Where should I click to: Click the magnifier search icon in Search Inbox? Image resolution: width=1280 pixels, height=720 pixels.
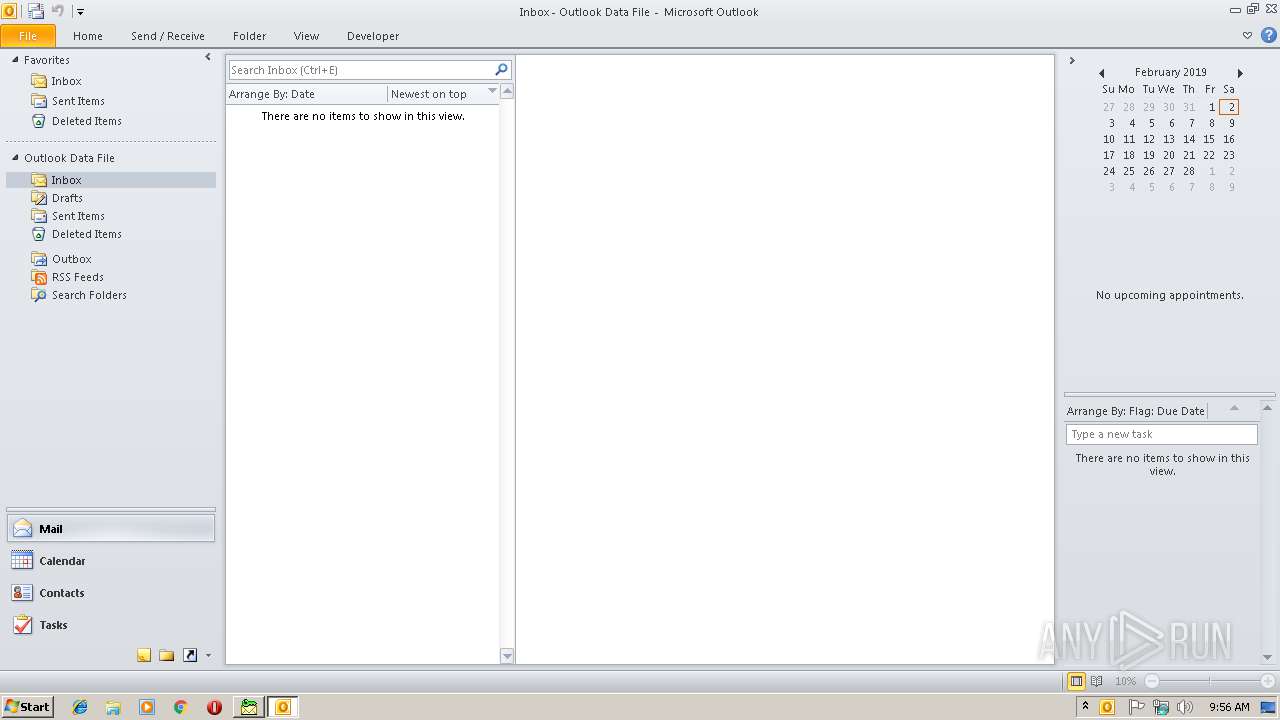(x=502, y=69)
